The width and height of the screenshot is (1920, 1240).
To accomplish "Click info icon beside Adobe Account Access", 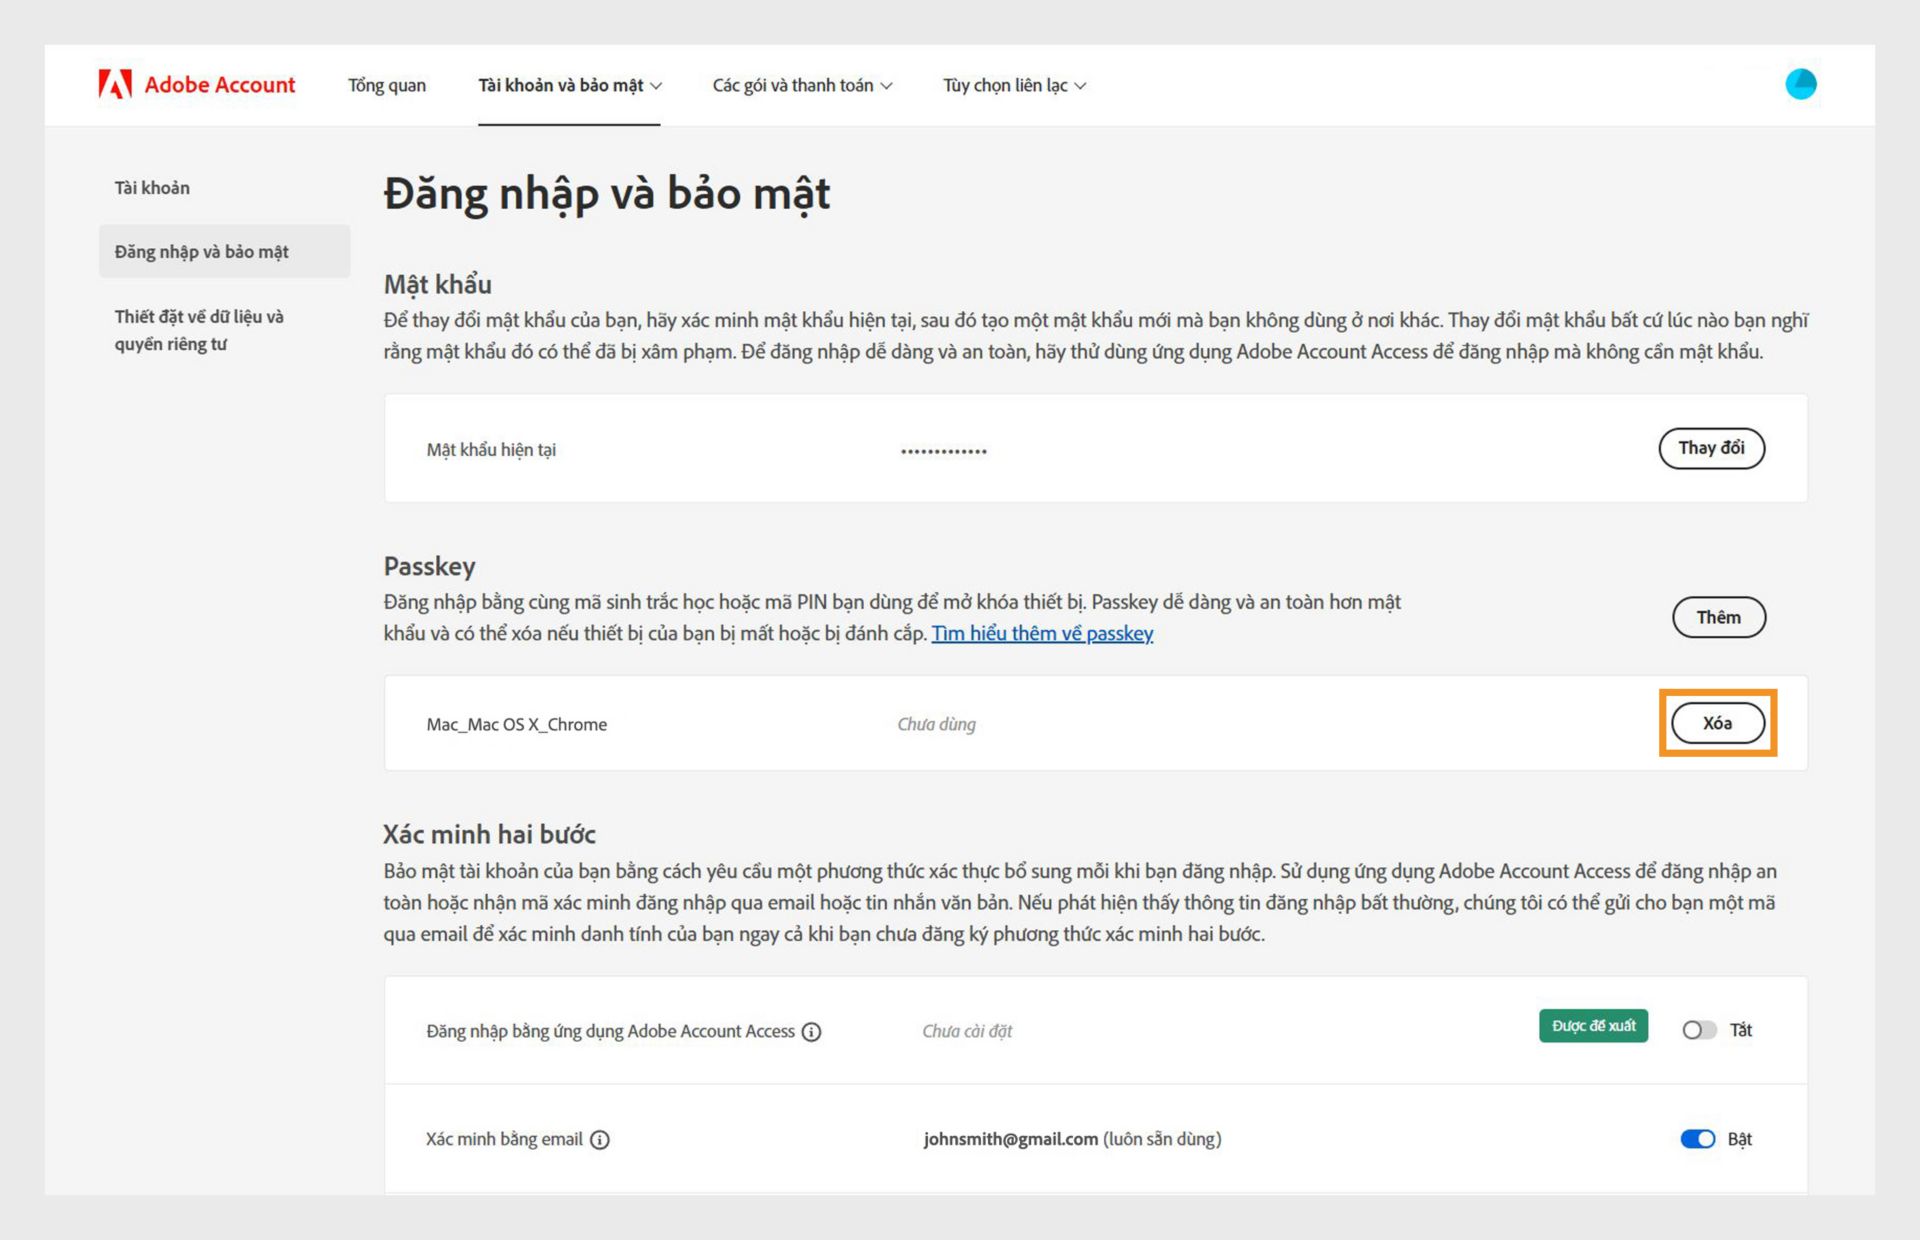I will pyautogui.click(x=812, y=1032).
